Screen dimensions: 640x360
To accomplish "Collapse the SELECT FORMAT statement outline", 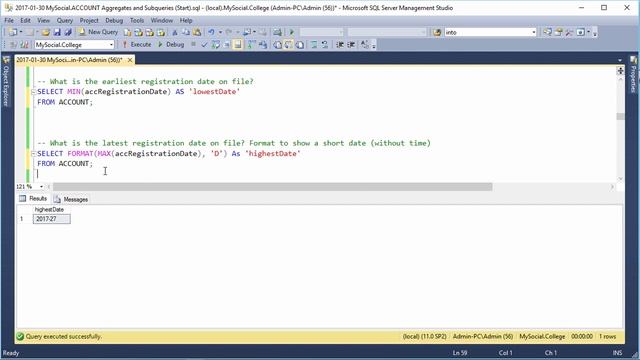I will (x=33, y=153).
